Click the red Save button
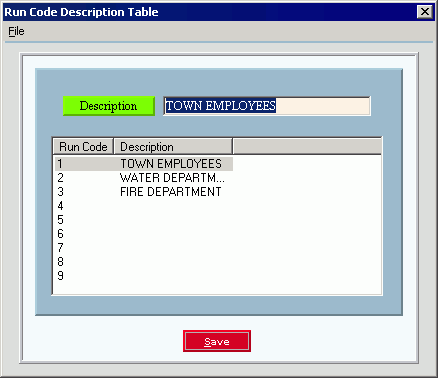Viewport: 438px width, 378px height. coord(217,341)
